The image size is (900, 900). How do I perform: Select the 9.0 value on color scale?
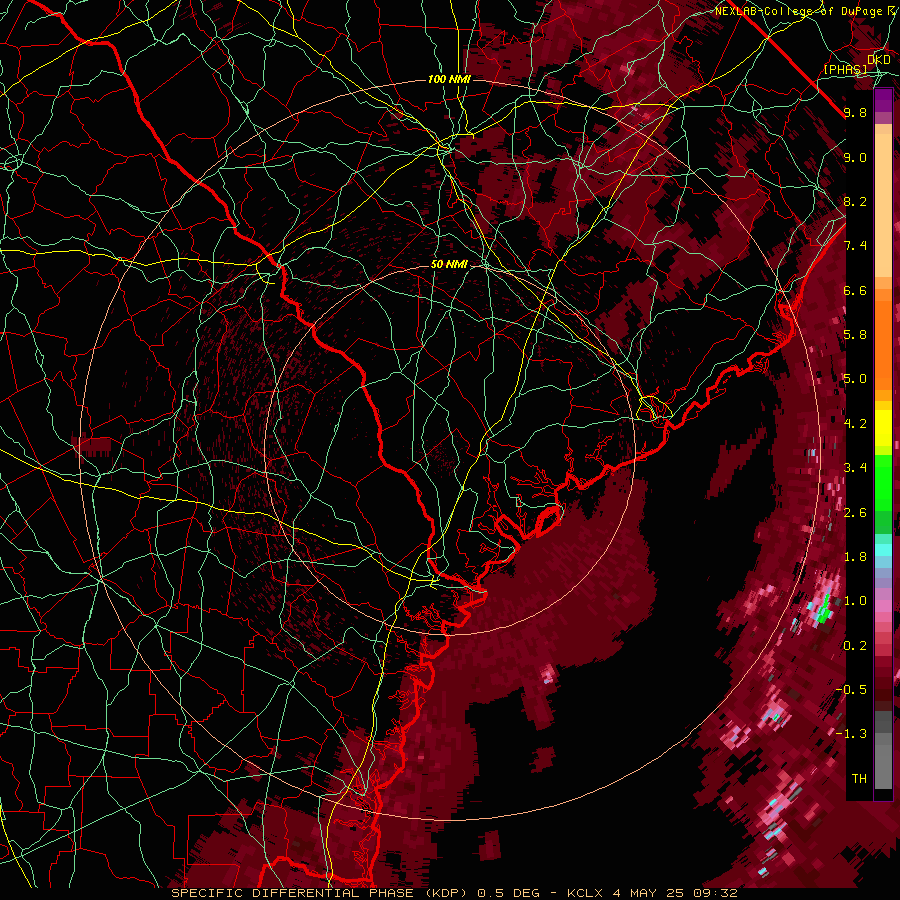[x=855, y=157]
